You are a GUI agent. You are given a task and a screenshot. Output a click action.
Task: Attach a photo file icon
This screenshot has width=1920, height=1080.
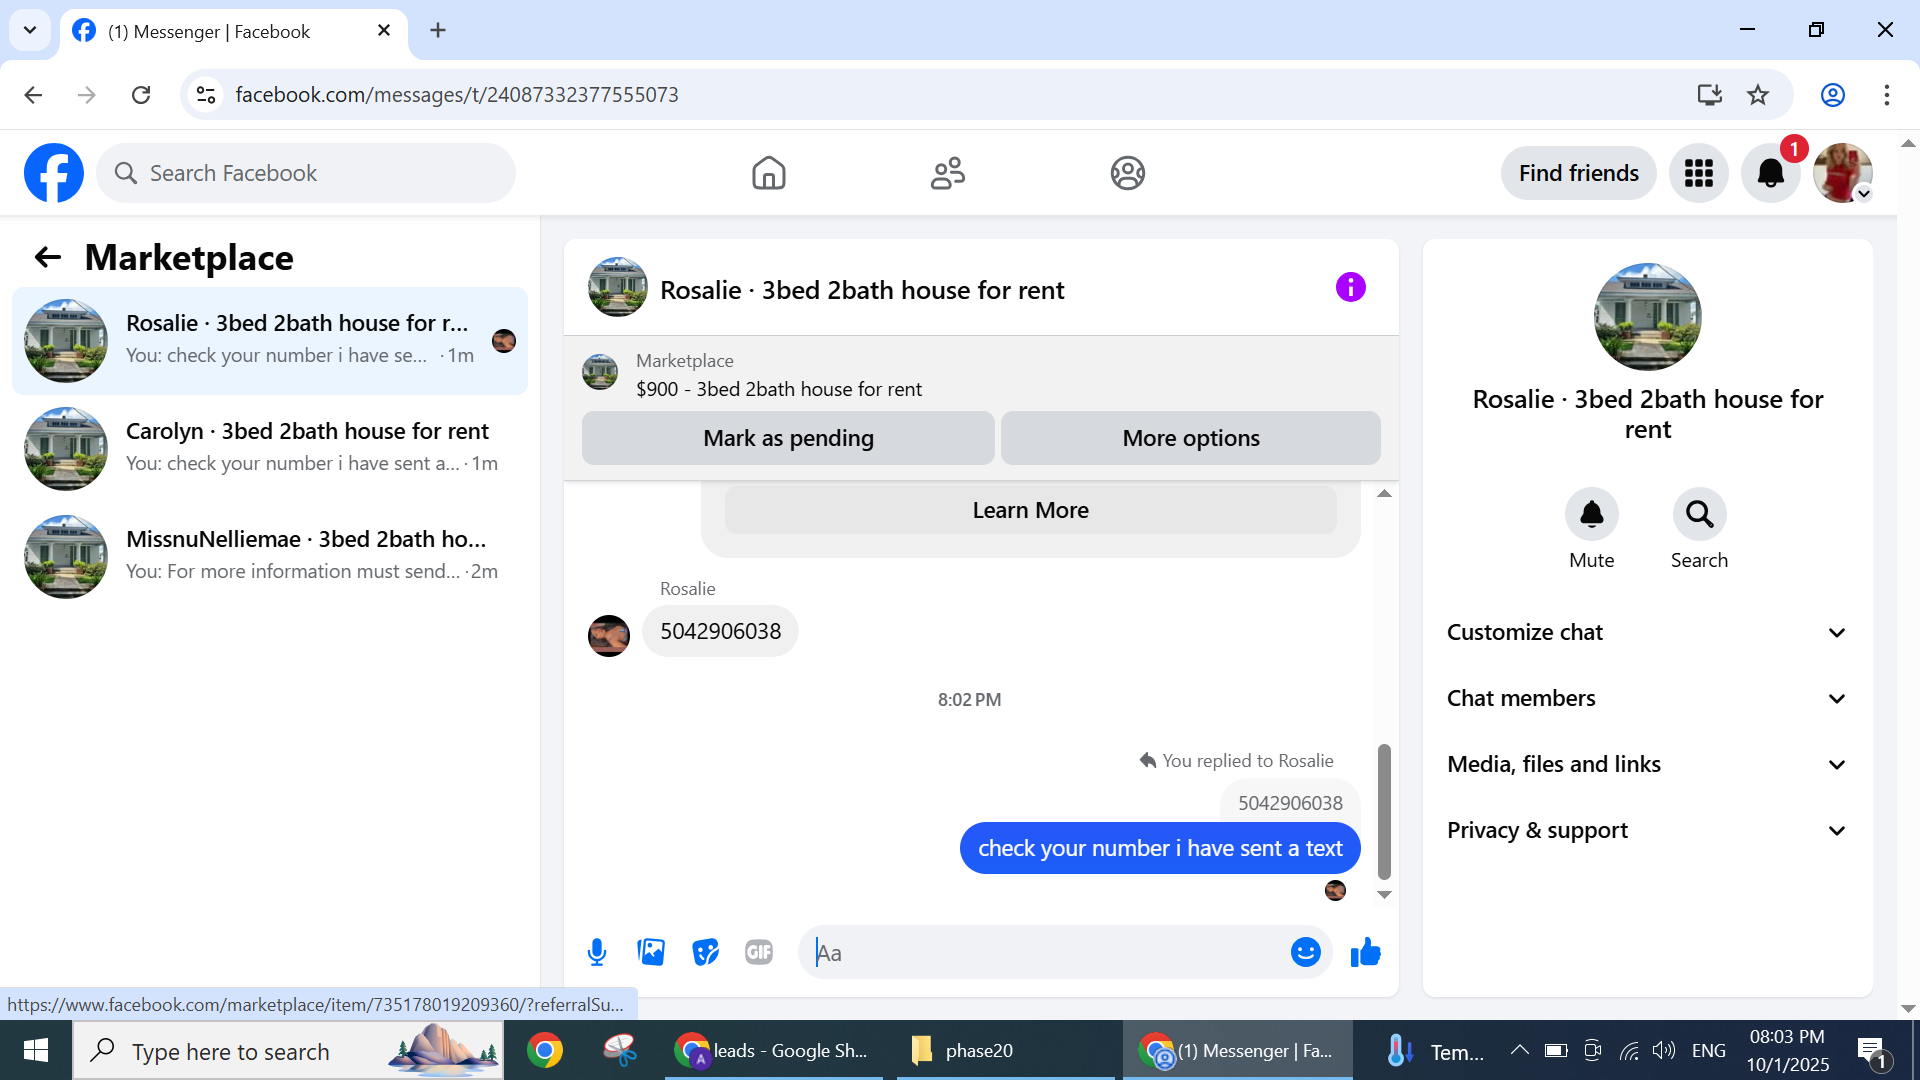click(x=651, y=952)
